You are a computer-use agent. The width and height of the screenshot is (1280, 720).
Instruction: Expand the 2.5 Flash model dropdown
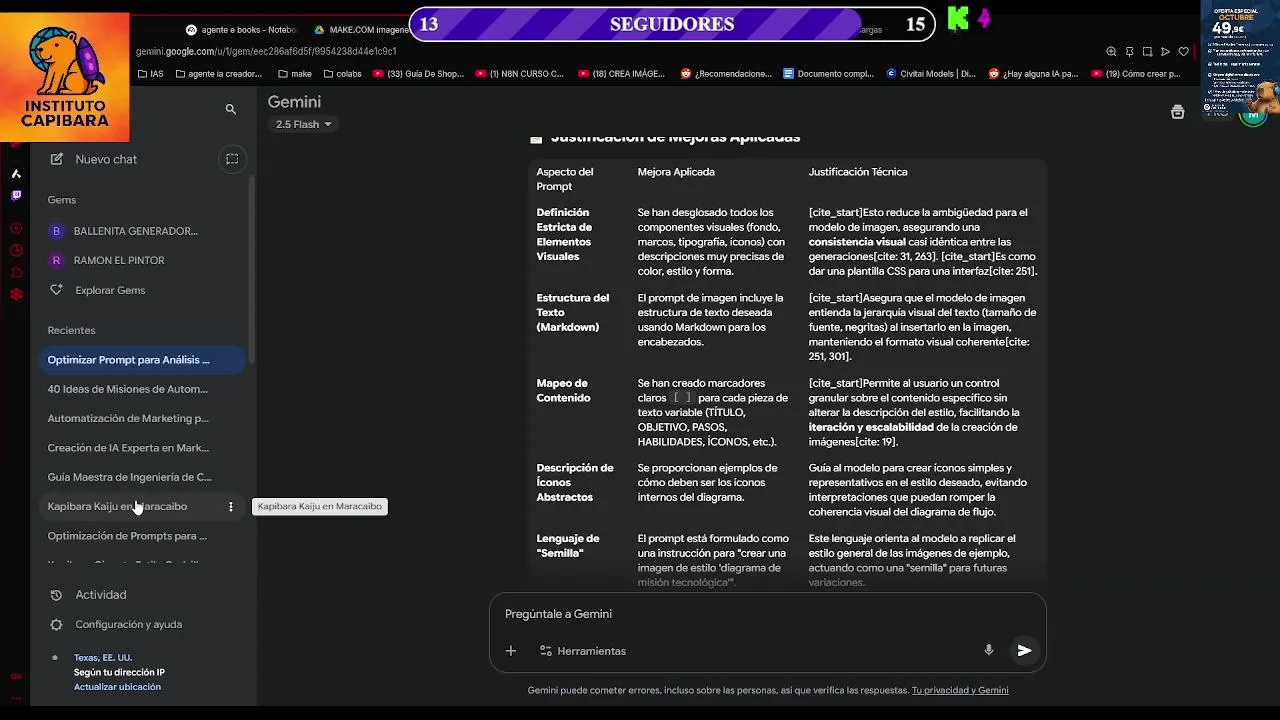304,124
